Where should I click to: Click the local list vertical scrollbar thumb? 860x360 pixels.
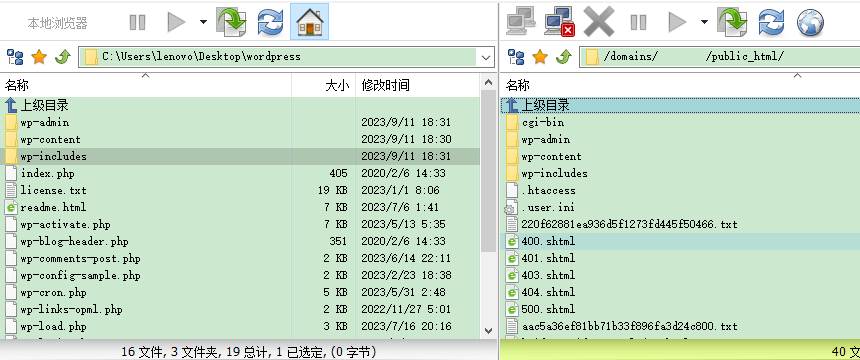488,171
